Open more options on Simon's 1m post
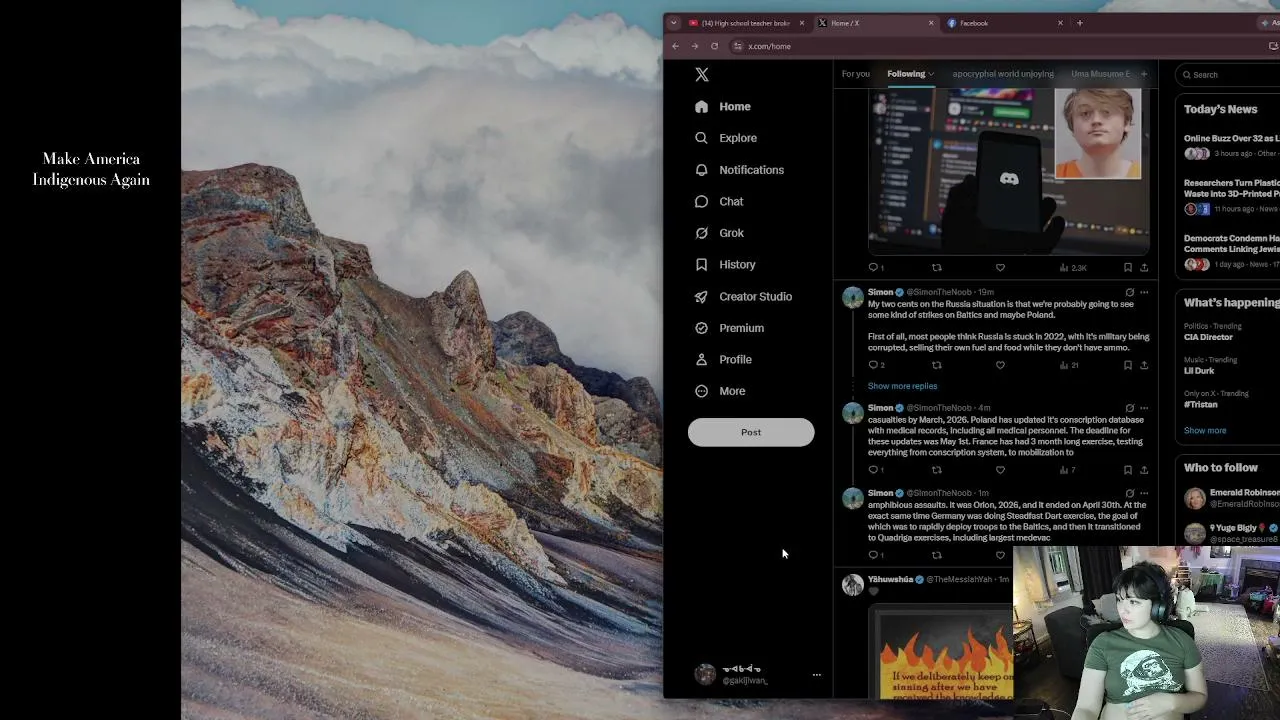 1144,493
